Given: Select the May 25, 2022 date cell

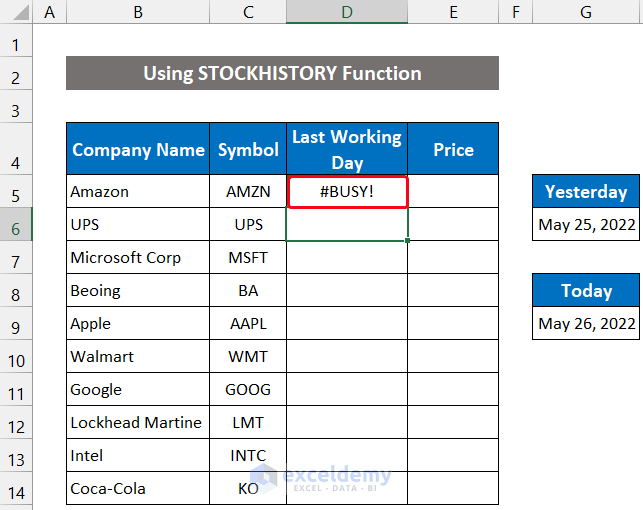Looking at the screenshot, I should pyautogui.click(x=586, y=224).
